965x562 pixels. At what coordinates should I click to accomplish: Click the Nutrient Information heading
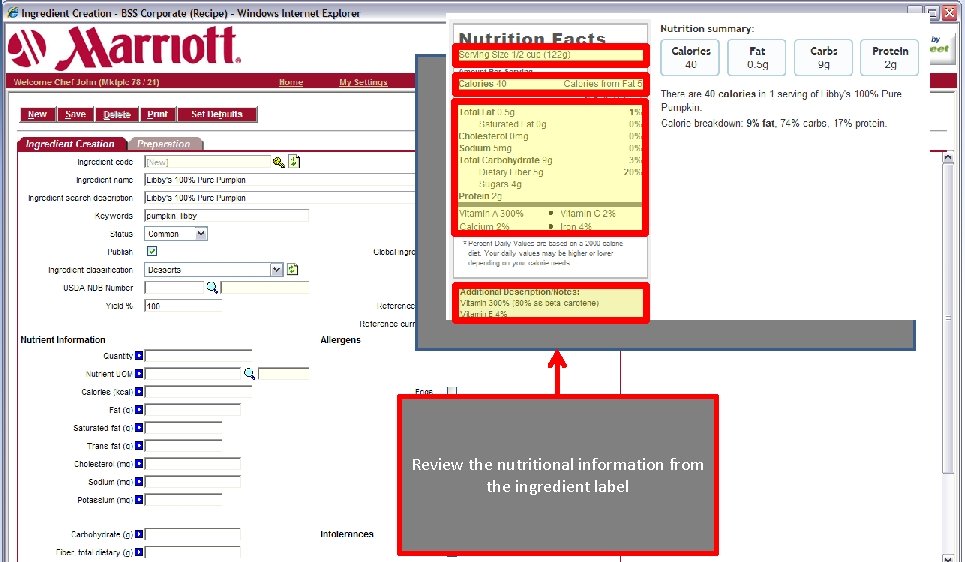click(63, 339)
